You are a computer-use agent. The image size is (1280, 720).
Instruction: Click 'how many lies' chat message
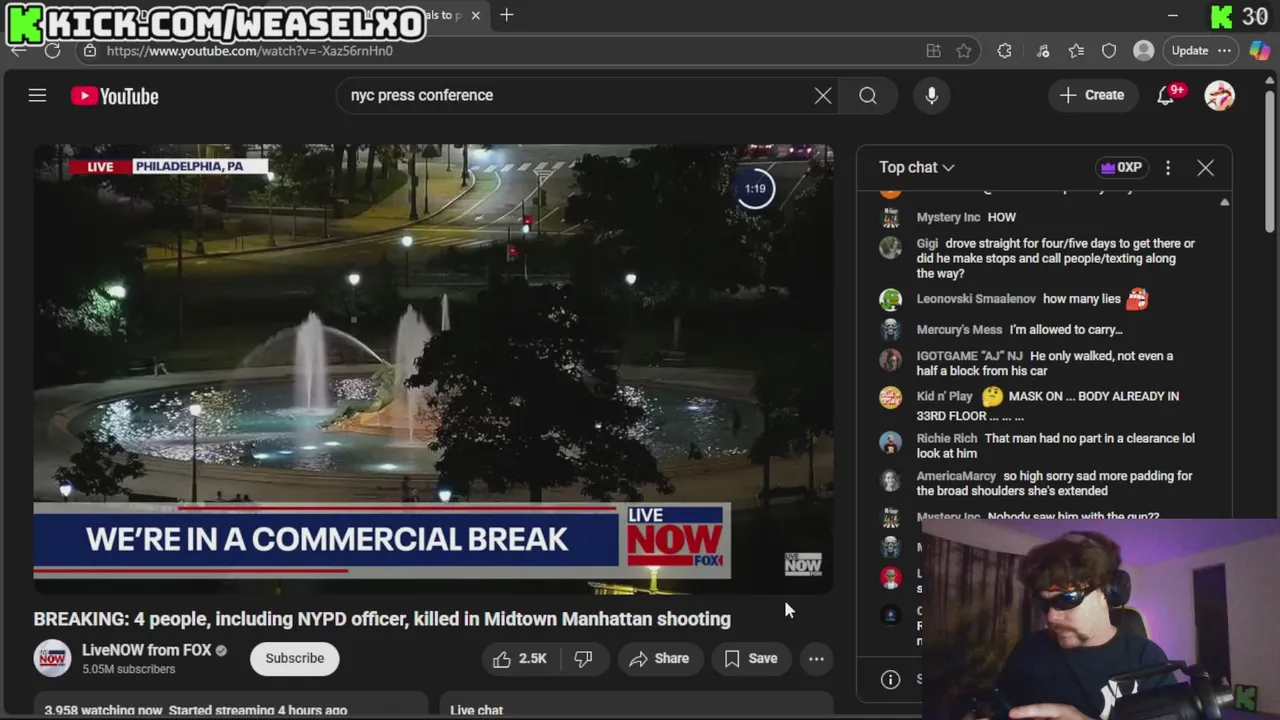point(1081,299)
